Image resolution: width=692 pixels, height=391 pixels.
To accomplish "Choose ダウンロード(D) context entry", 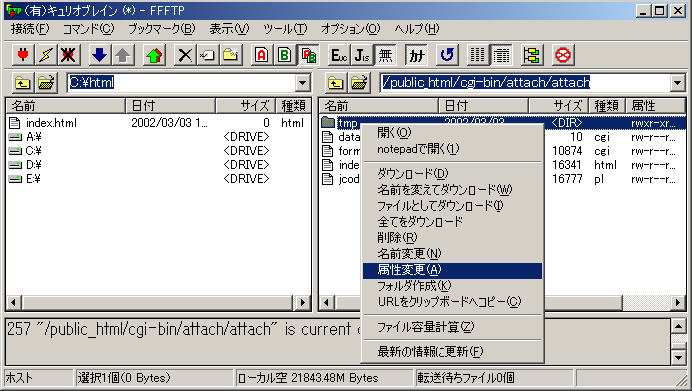I will pyautogui.click(x=452, y=174).
